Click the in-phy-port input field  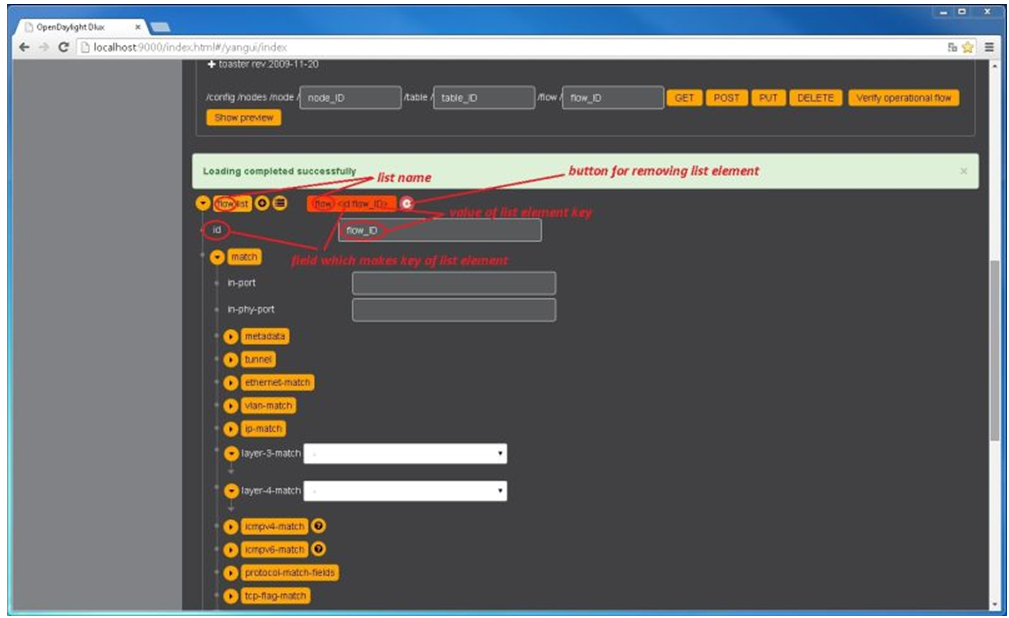454,310
